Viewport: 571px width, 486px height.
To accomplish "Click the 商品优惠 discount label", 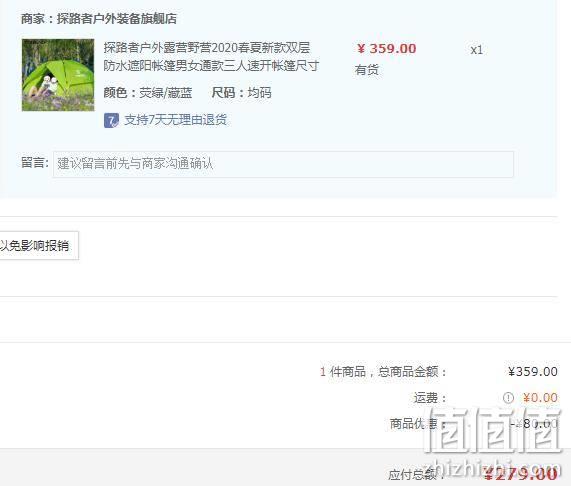I will click(417, 424).
